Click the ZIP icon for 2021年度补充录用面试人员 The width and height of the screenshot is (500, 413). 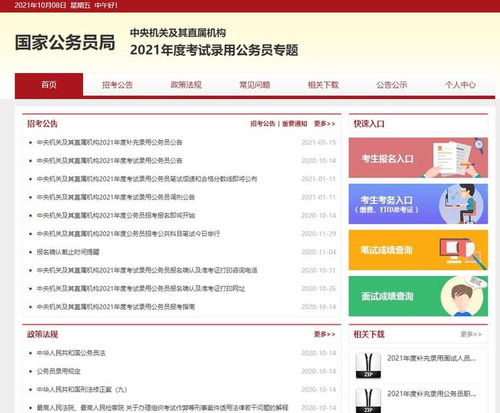(368, 366)
